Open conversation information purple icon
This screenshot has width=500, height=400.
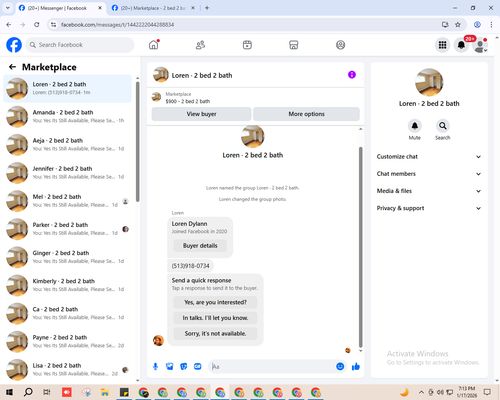(352, 75)
